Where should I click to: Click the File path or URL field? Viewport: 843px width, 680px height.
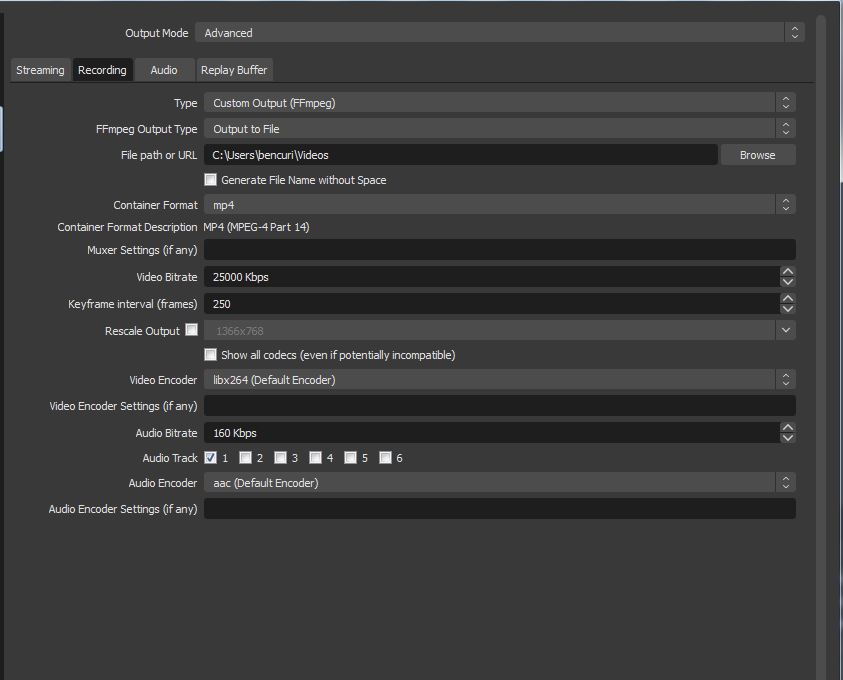(460, 155)
